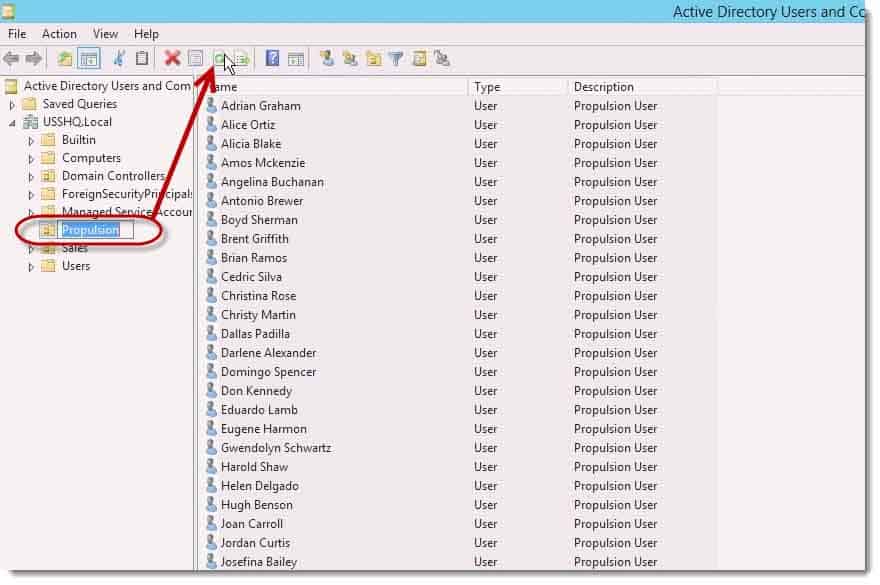
Task: Click the Propulsion OU name edit field
Action: pos(95,230)
